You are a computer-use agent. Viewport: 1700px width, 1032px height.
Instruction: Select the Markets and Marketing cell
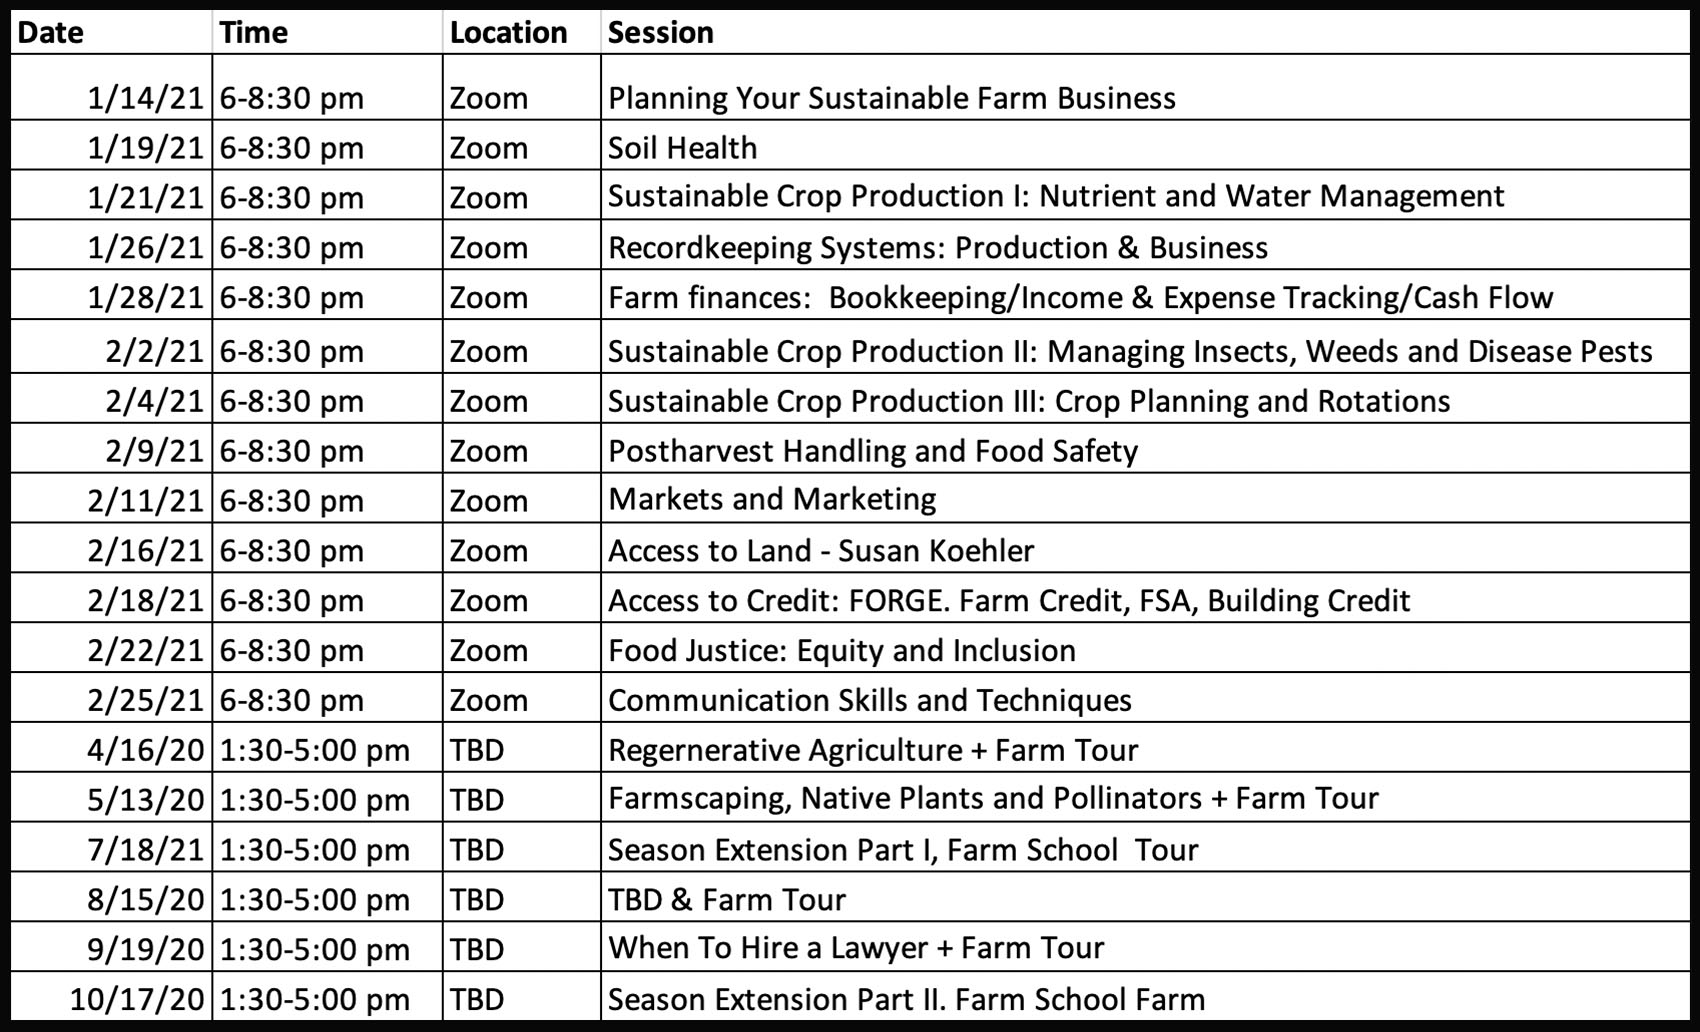click(772, 500)
